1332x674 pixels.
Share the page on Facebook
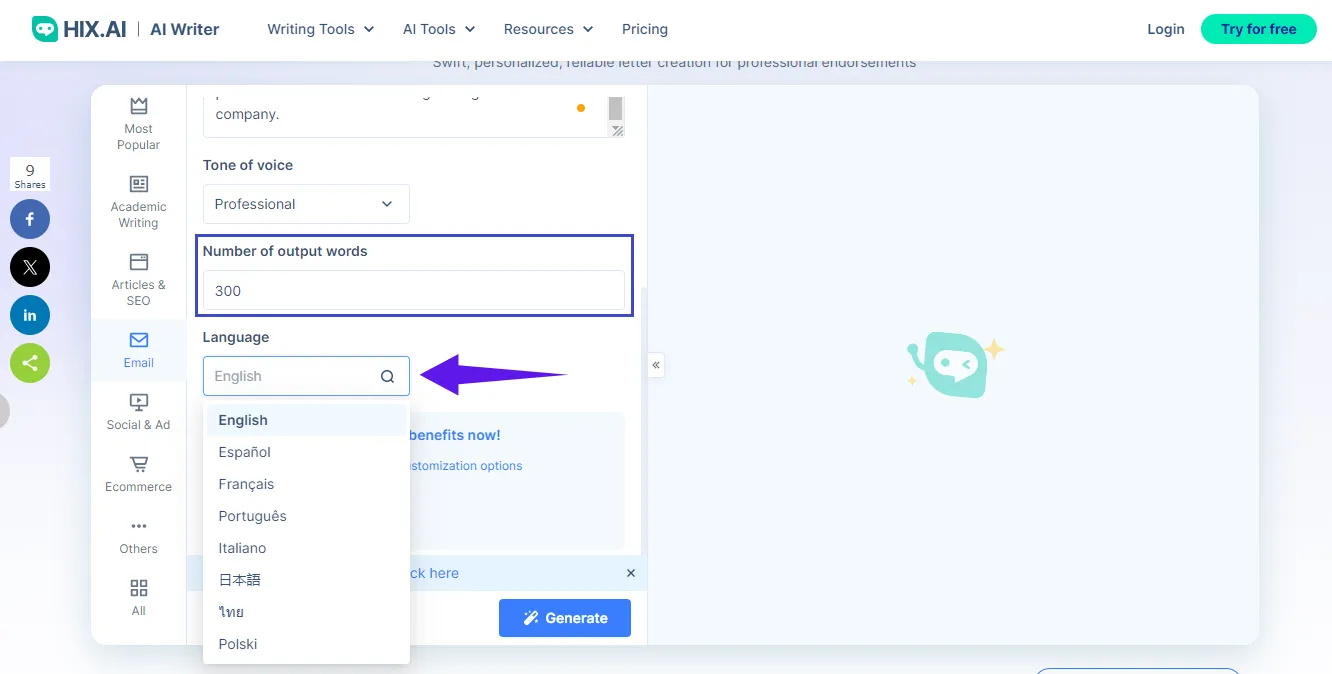tap(30, 218)
